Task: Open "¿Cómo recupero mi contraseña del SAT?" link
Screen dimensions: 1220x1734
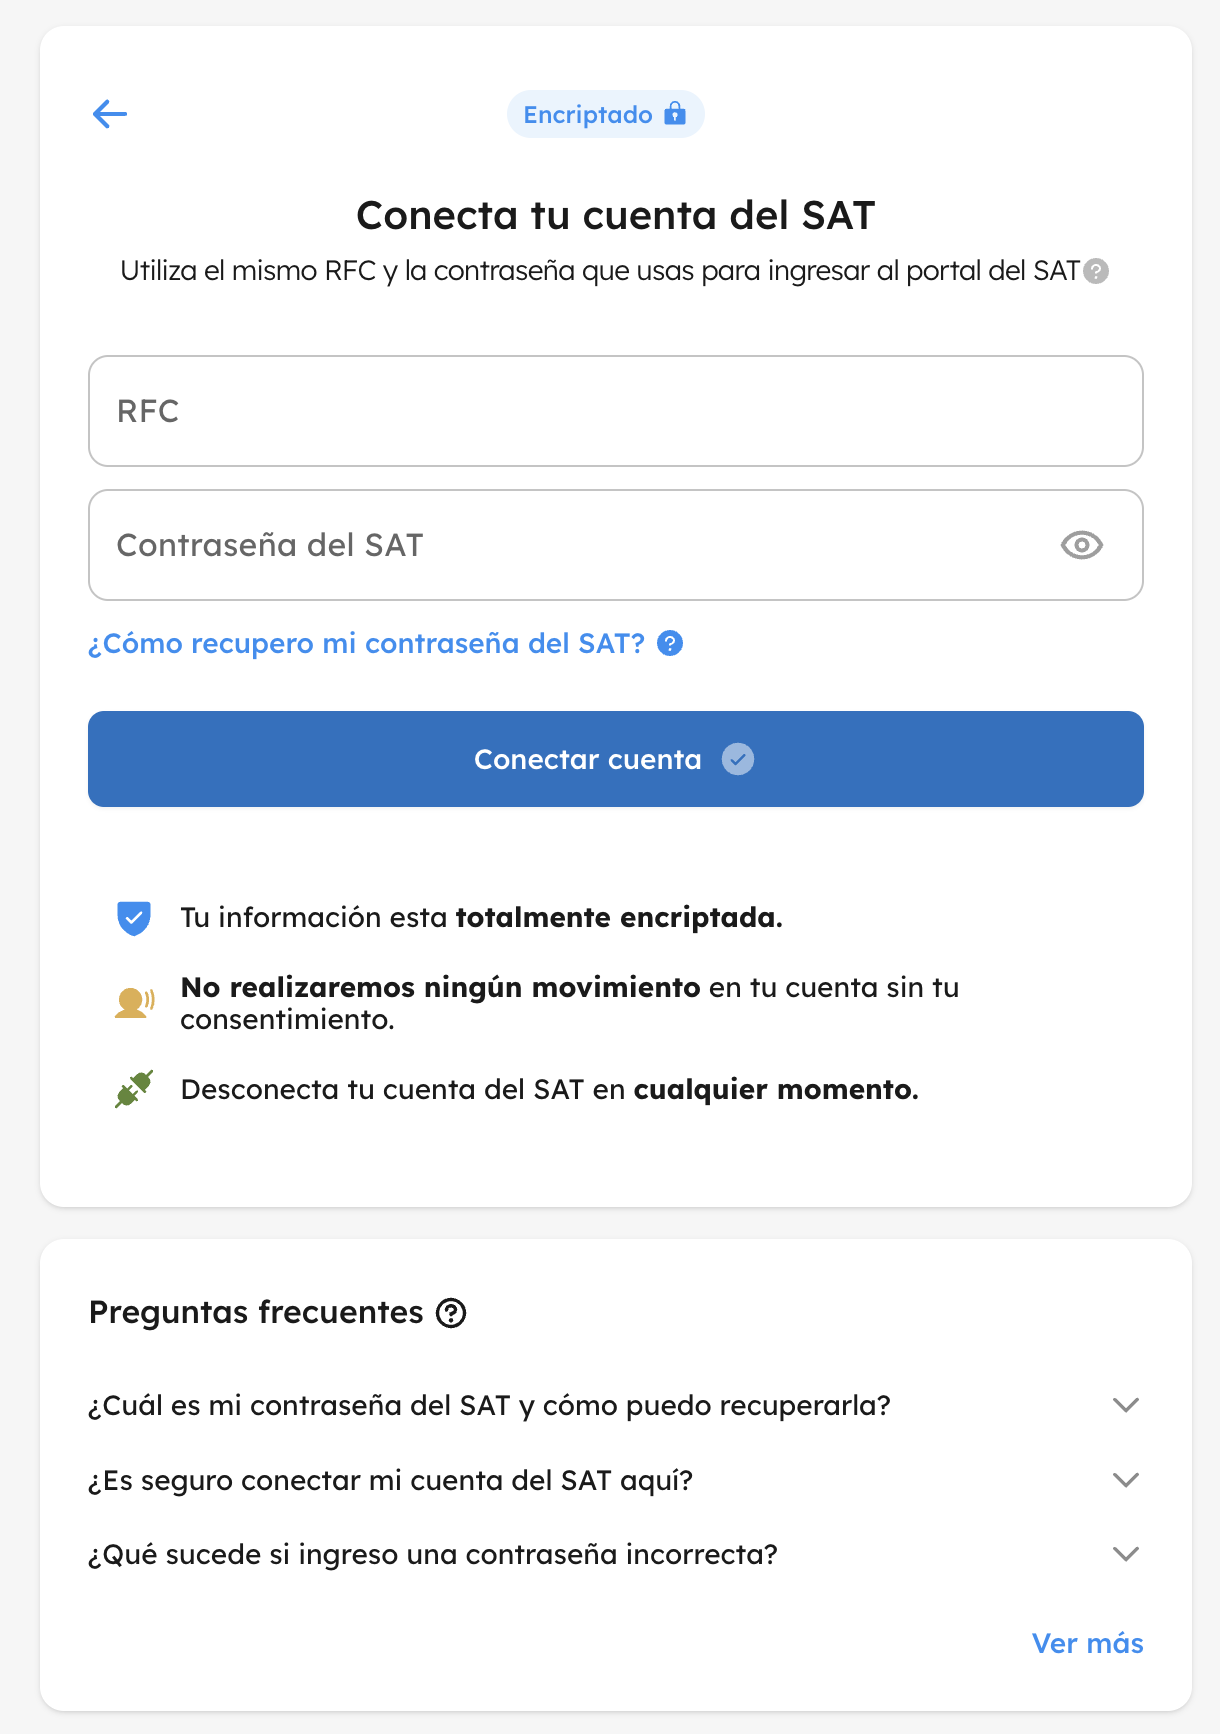Action: pos(366,643)
